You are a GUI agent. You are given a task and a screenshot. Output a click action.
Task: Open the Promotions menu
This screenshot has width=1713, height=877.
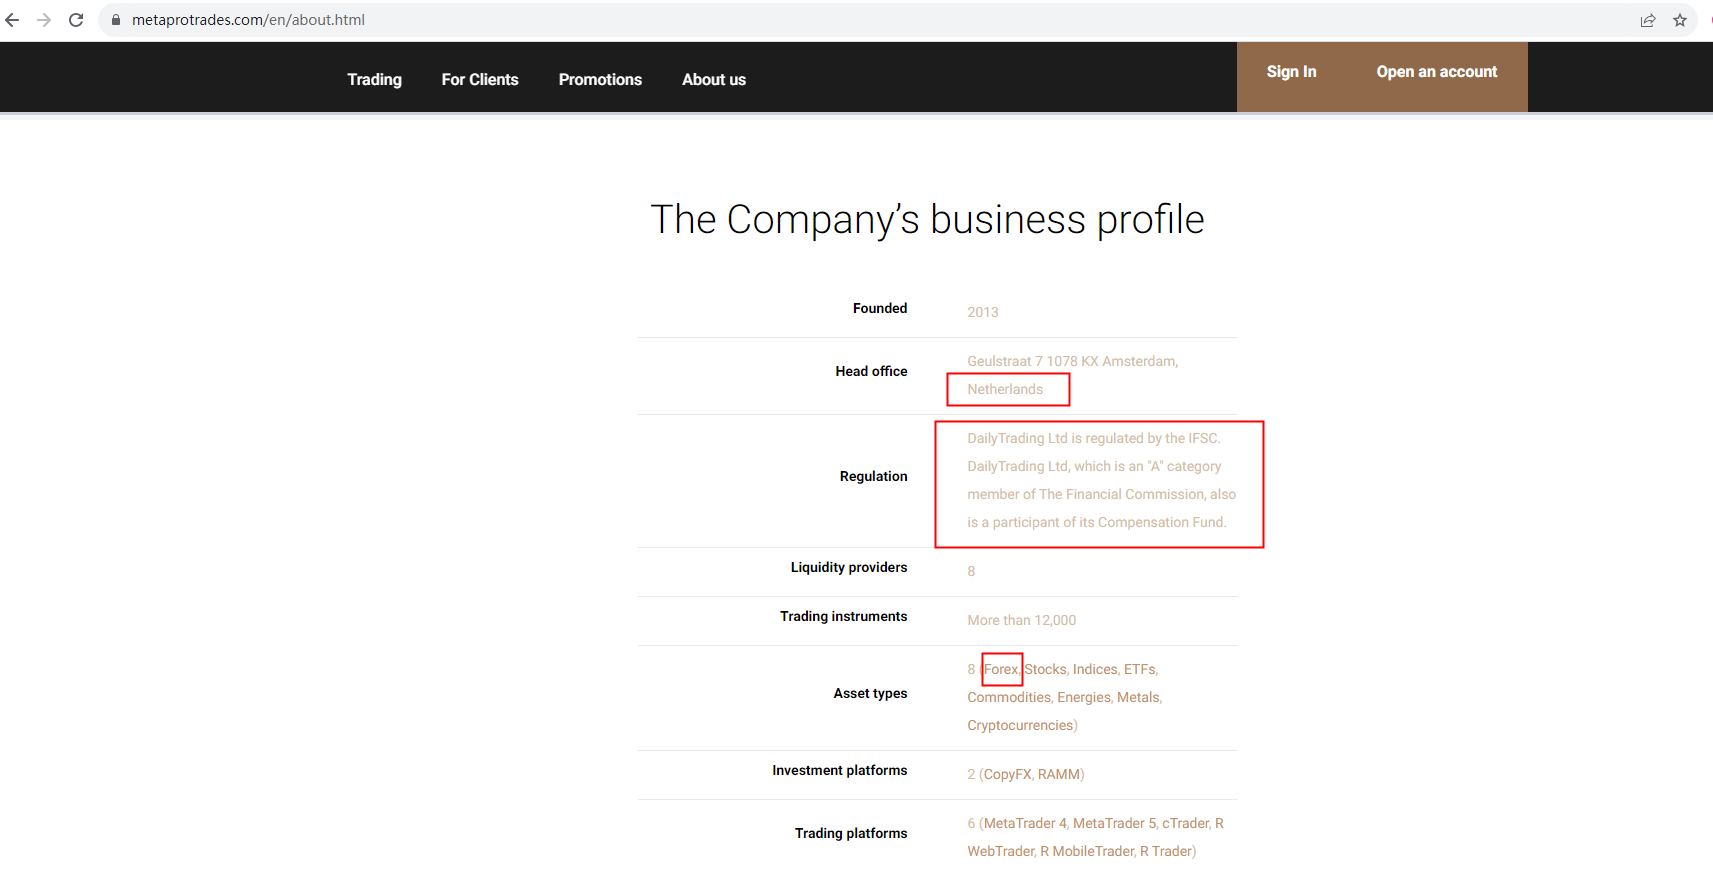coord(600,80)
